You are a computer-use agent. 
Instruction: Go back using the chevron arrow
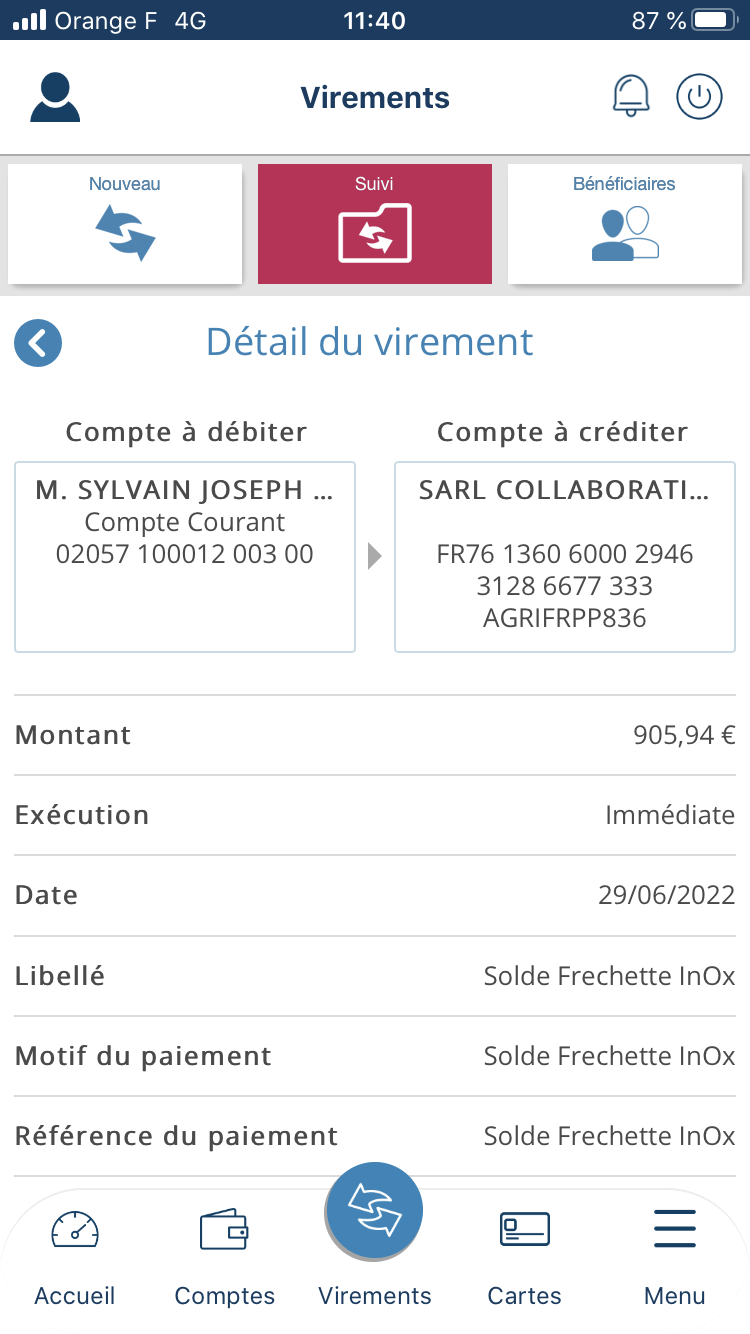[38, 343]
